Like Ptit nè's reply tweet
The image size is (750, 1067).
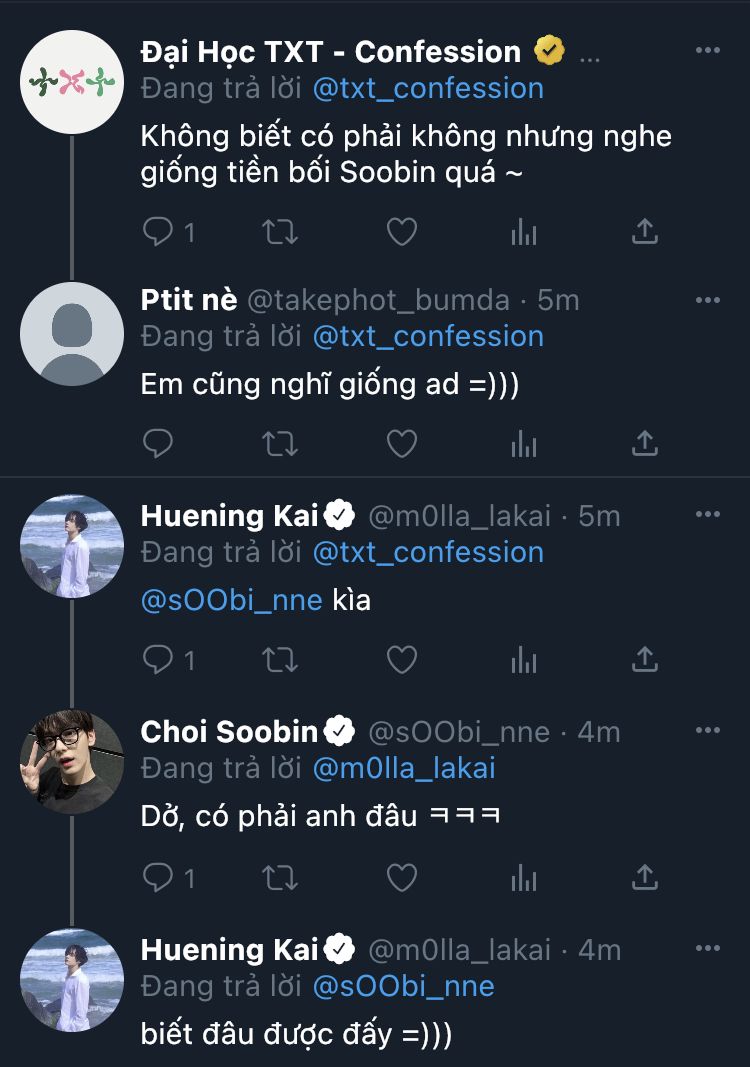coord(402,443)
